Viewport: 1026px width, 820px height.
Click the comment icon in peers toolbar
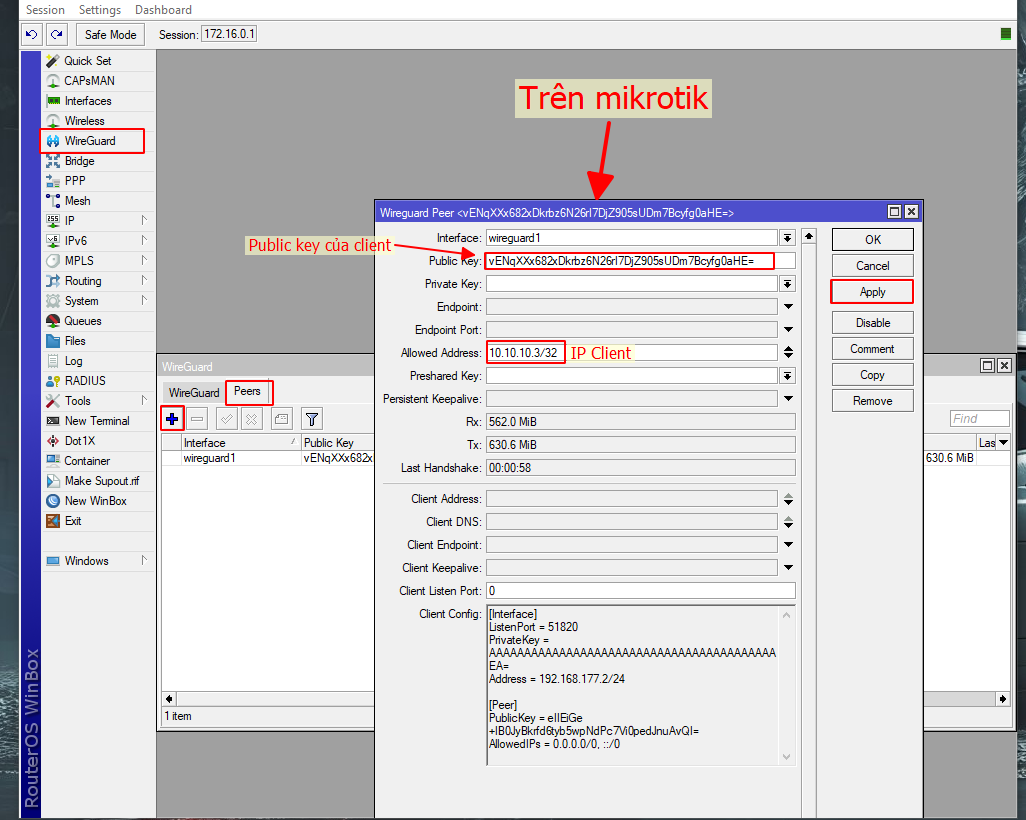tap(282, 419)
